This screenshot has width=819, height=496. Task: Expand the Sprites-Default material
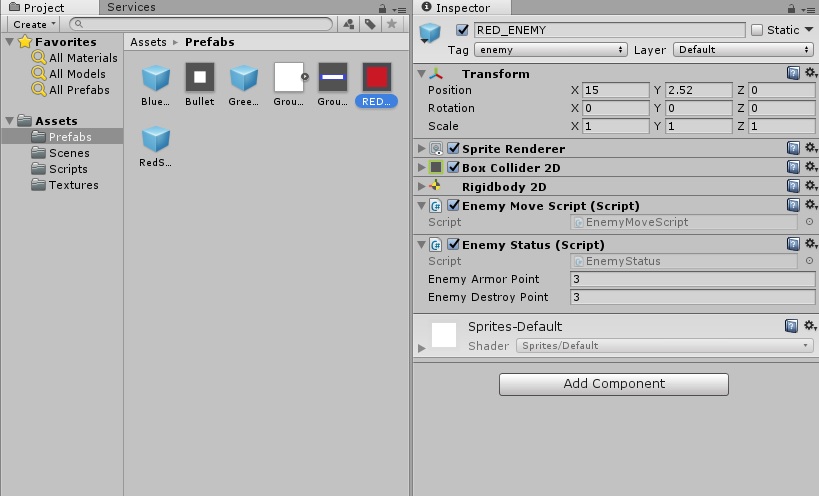(x=422, y=348)
